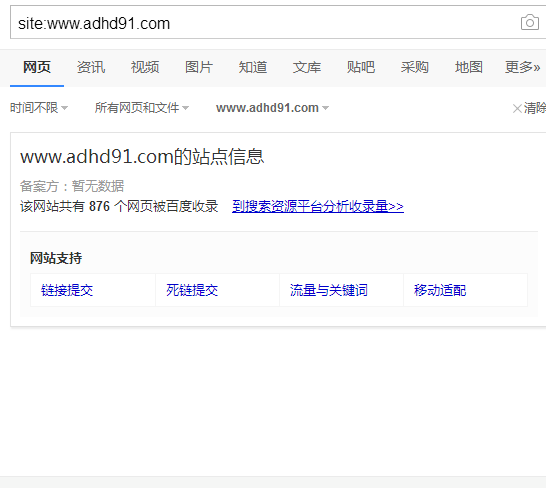The width and height of the screenshot is (546, 488).
Task: Open 所有网页和文件 file type dropdown
Action: pos(142,108)
